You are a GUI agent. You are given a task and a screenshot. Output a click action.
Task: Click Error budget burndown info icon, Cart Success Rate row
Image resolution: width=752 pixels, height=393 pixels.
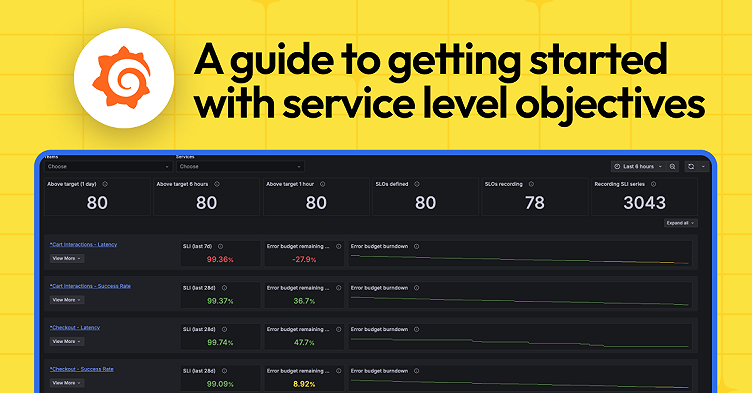(416, 288)
